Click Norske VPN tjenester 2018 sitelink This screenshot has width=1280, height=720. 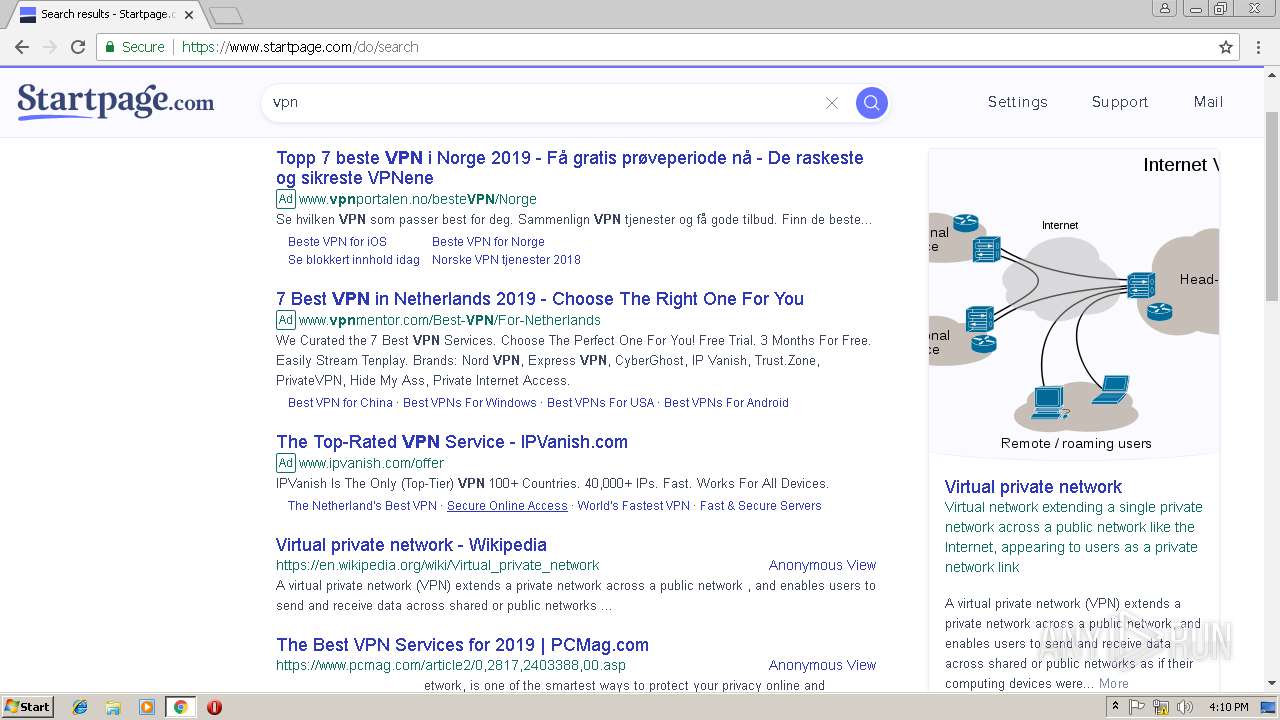click(x=506, y=259)
